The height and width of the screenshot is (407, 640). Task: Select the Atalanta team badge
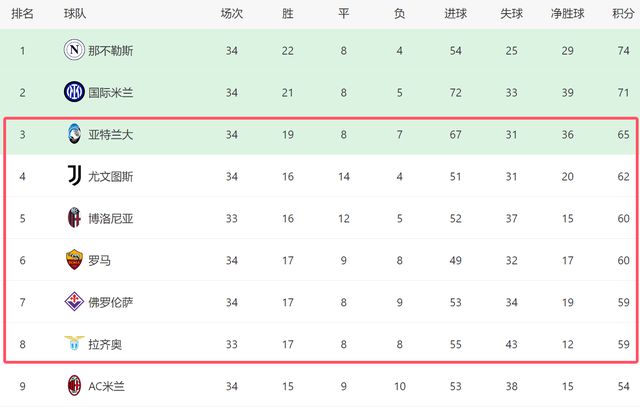tap(74, 134)
